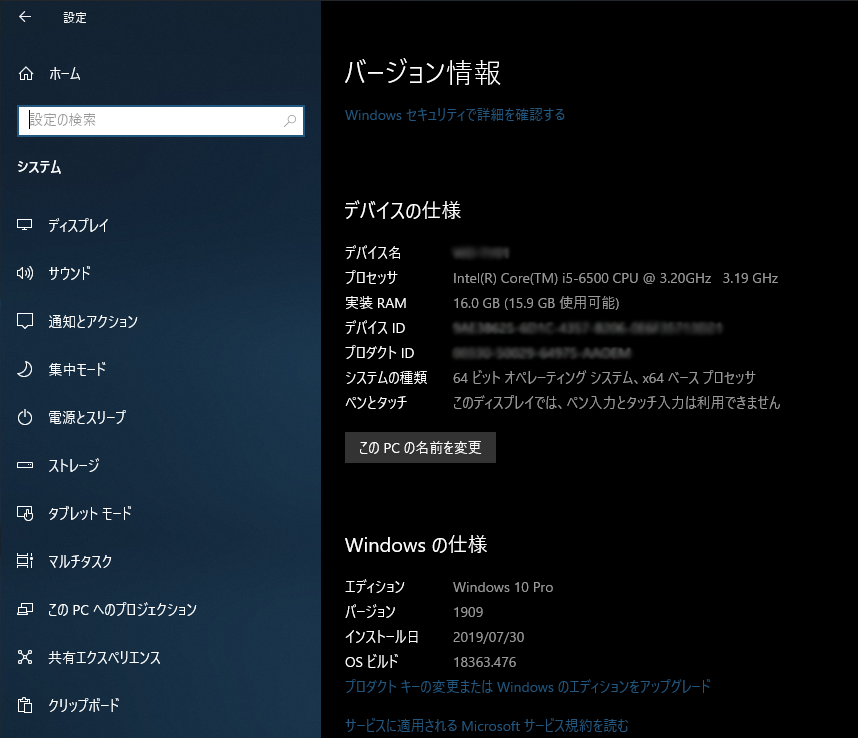Viewport: 858px width, 738px height.
Task: Click the pen and touch value text
Action: pos(616,403)
